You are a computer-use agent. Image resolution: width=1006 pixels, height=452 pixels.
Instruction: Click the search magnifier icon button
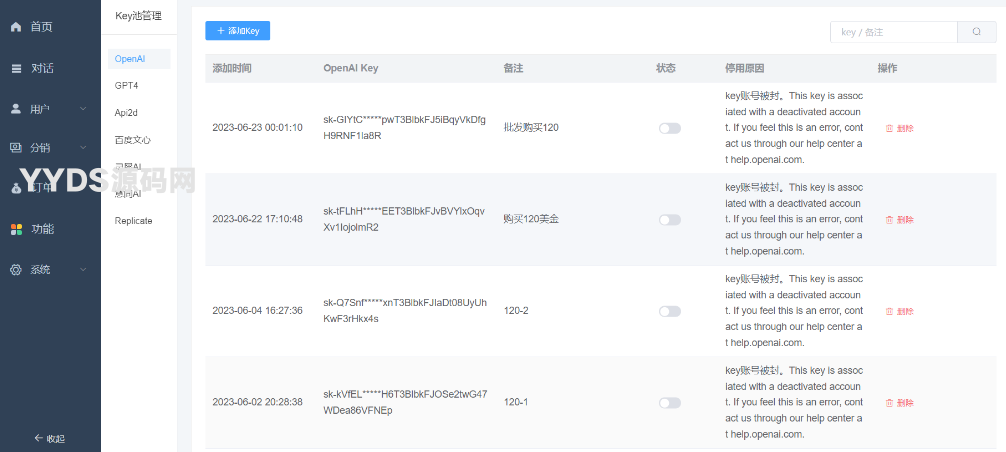(976, 32)
